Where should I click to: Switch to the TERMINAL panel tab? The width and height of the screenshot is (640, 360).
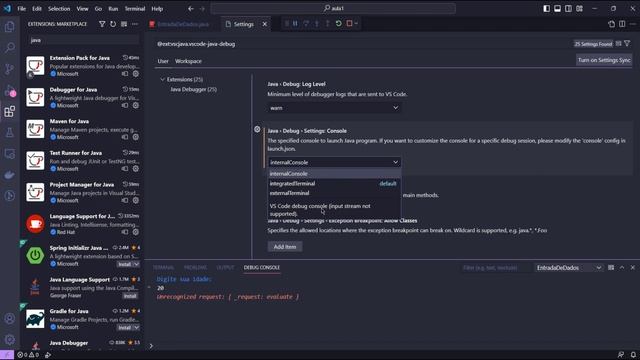coord(163,268)
